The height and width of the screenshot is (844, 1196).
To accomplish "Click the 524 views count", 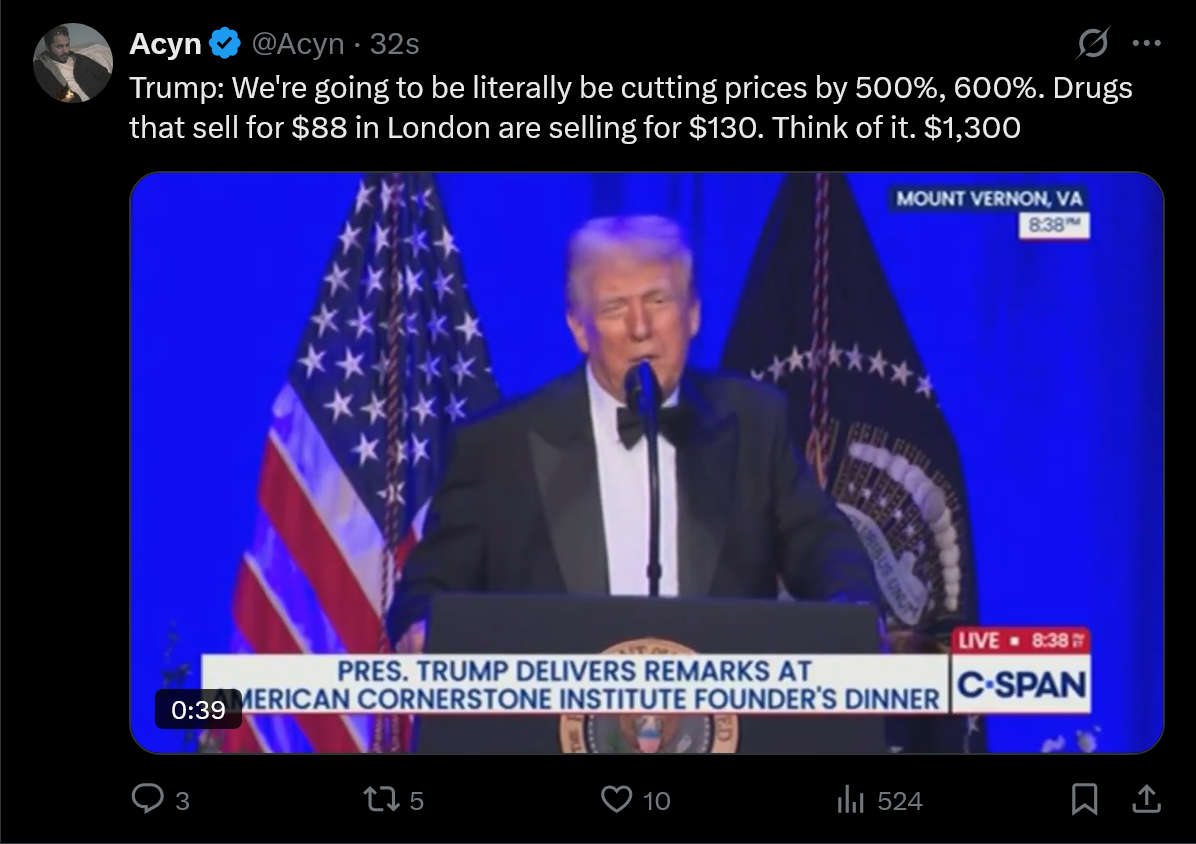I will pyautogui.click(x=900, y=801).
